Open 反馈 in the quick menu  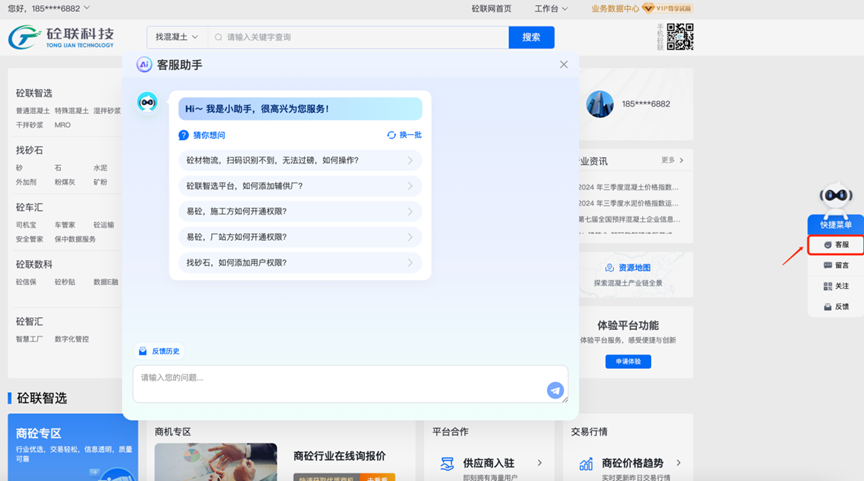835,307
